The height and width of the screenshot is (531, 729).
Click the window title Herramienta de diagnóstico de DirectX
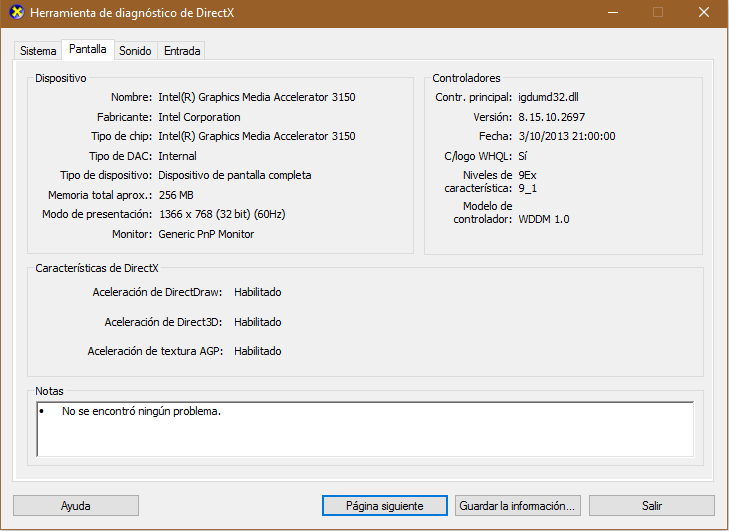(x=132, y=13)
